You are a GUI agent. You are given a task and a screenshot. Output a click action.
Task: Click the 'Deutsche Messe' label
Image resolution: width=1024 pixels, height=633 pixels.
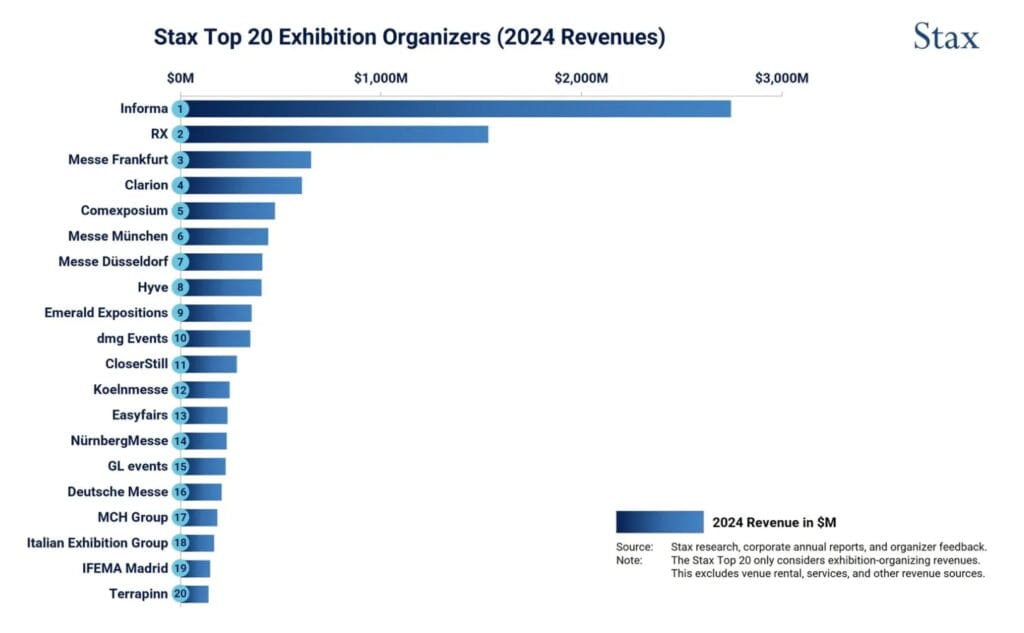pyautogui.click(x=118, y=492)
